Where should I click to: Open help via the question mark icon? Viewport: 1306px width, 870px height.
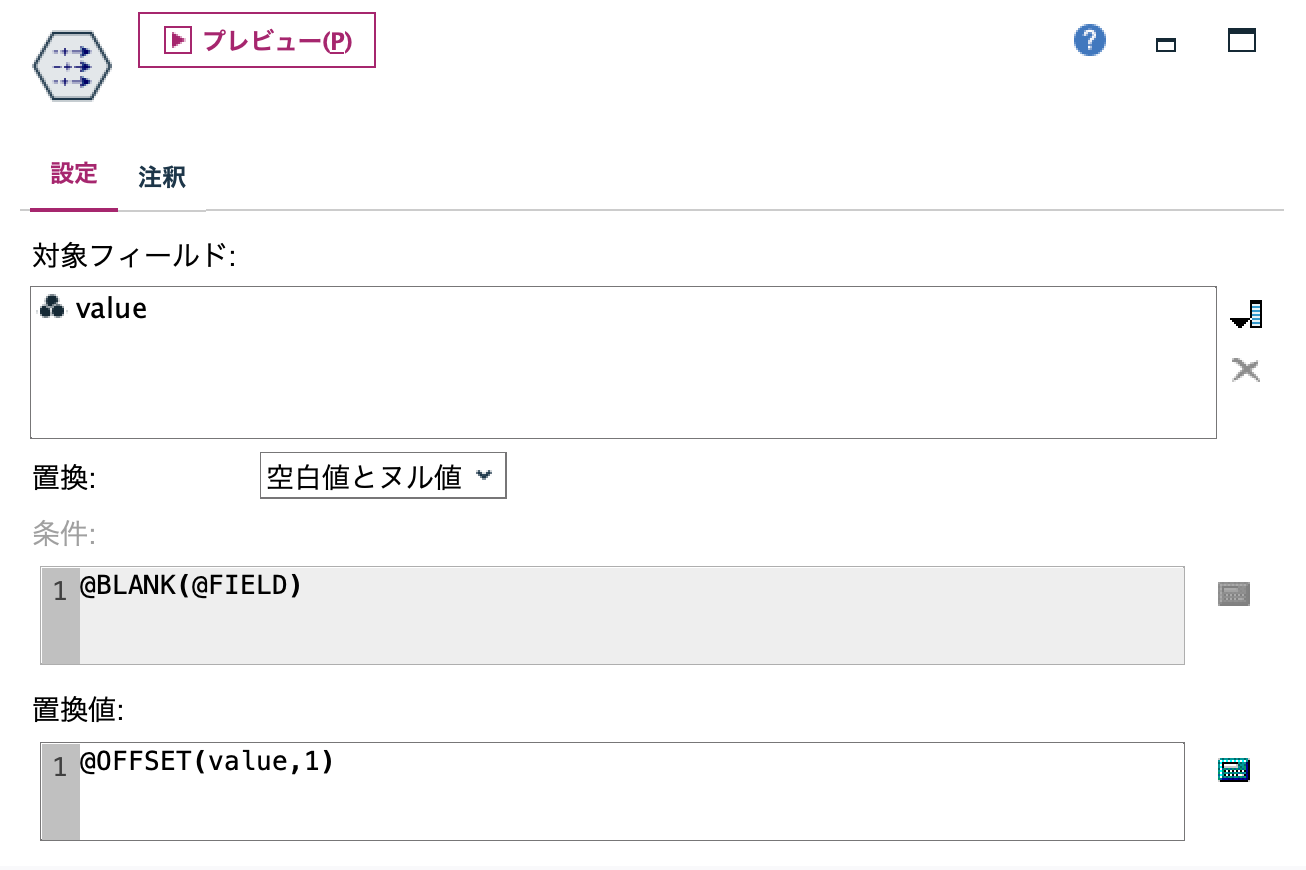(x=1089, y=40)
